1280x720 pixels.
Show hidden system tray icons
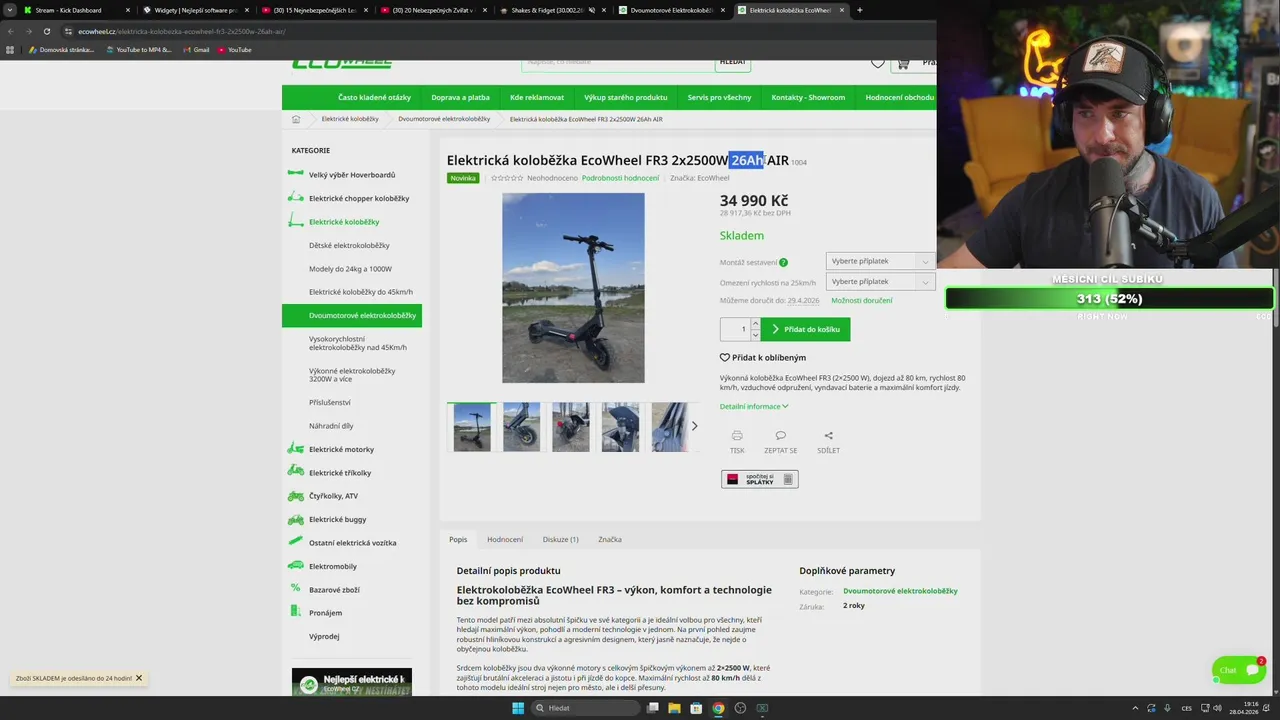[x=1135, y=708]
